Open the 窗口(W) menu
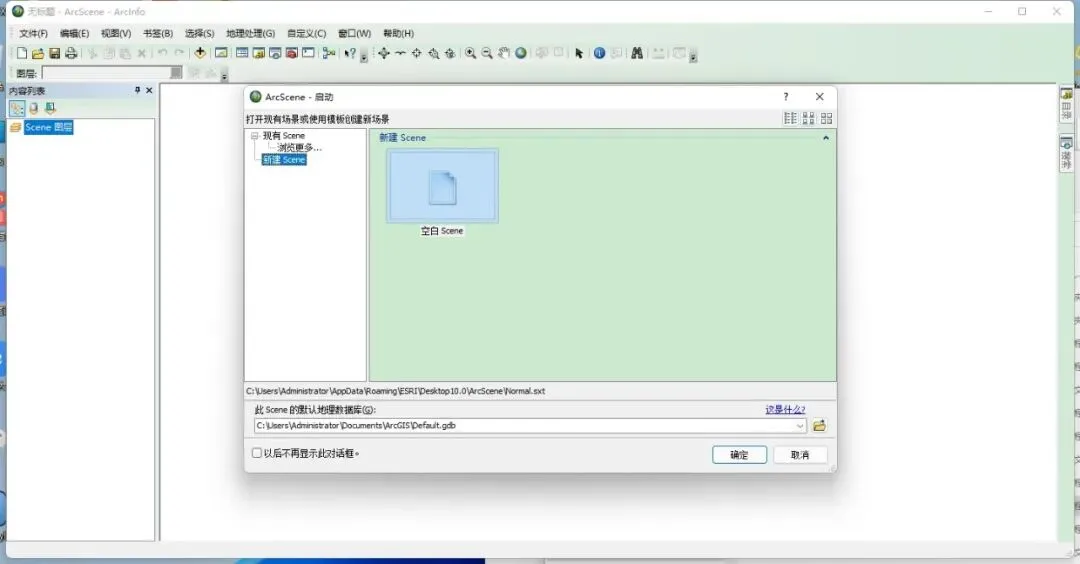 (354, 33)
